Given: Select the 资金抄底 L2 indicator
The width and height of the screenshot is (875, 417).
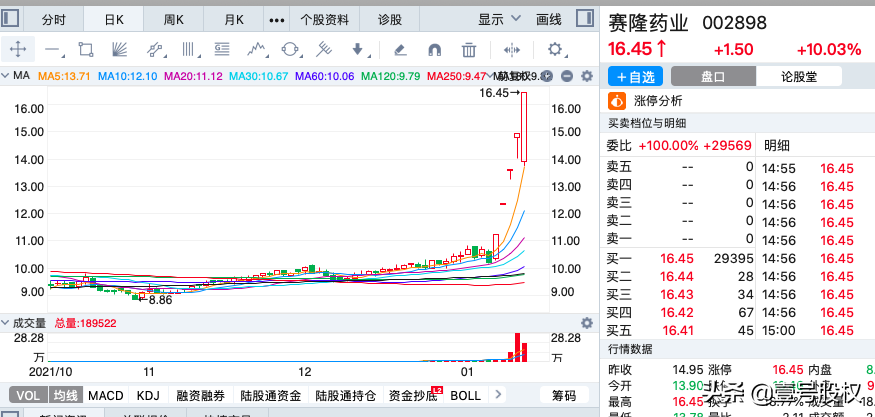Looking at the screenshot, I should pos(415,396).
